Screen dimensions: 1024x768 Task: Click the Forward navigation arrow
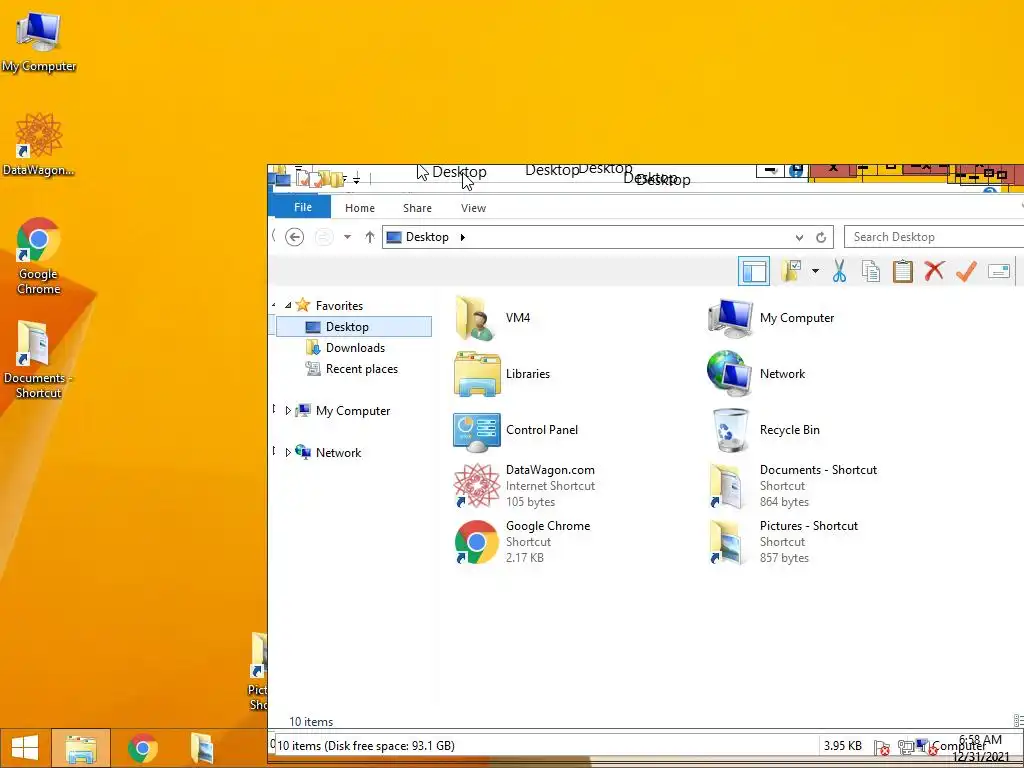(x=324, y=237)
